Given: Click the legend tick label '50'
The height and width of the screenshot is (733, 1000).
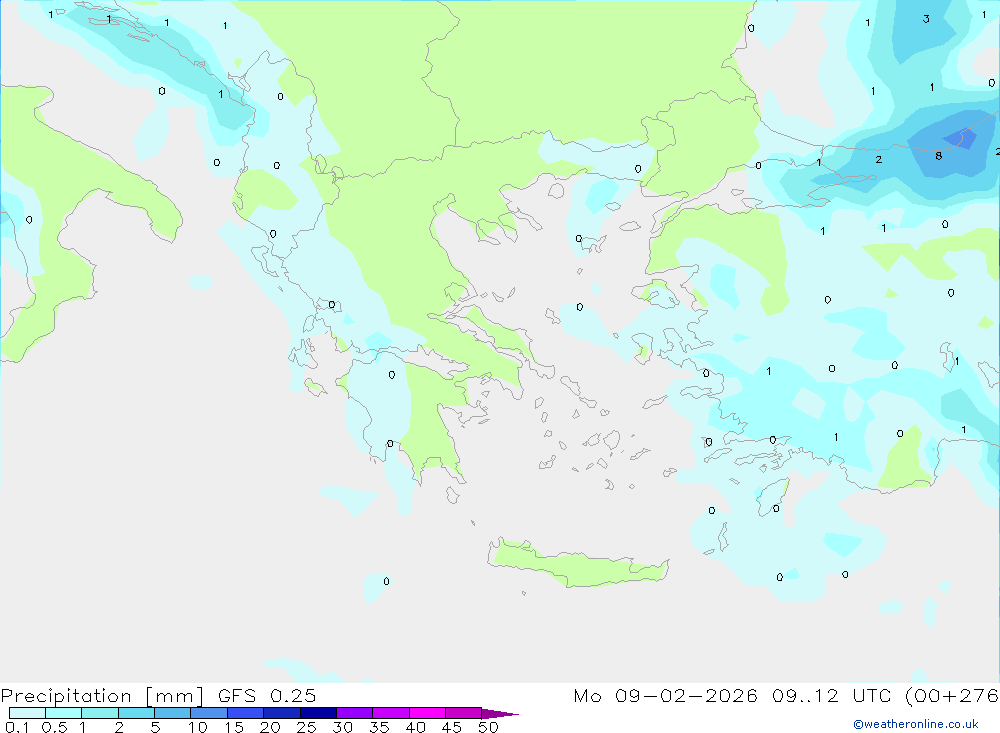Looking at the screenshot, I should [x=488, y=727].
